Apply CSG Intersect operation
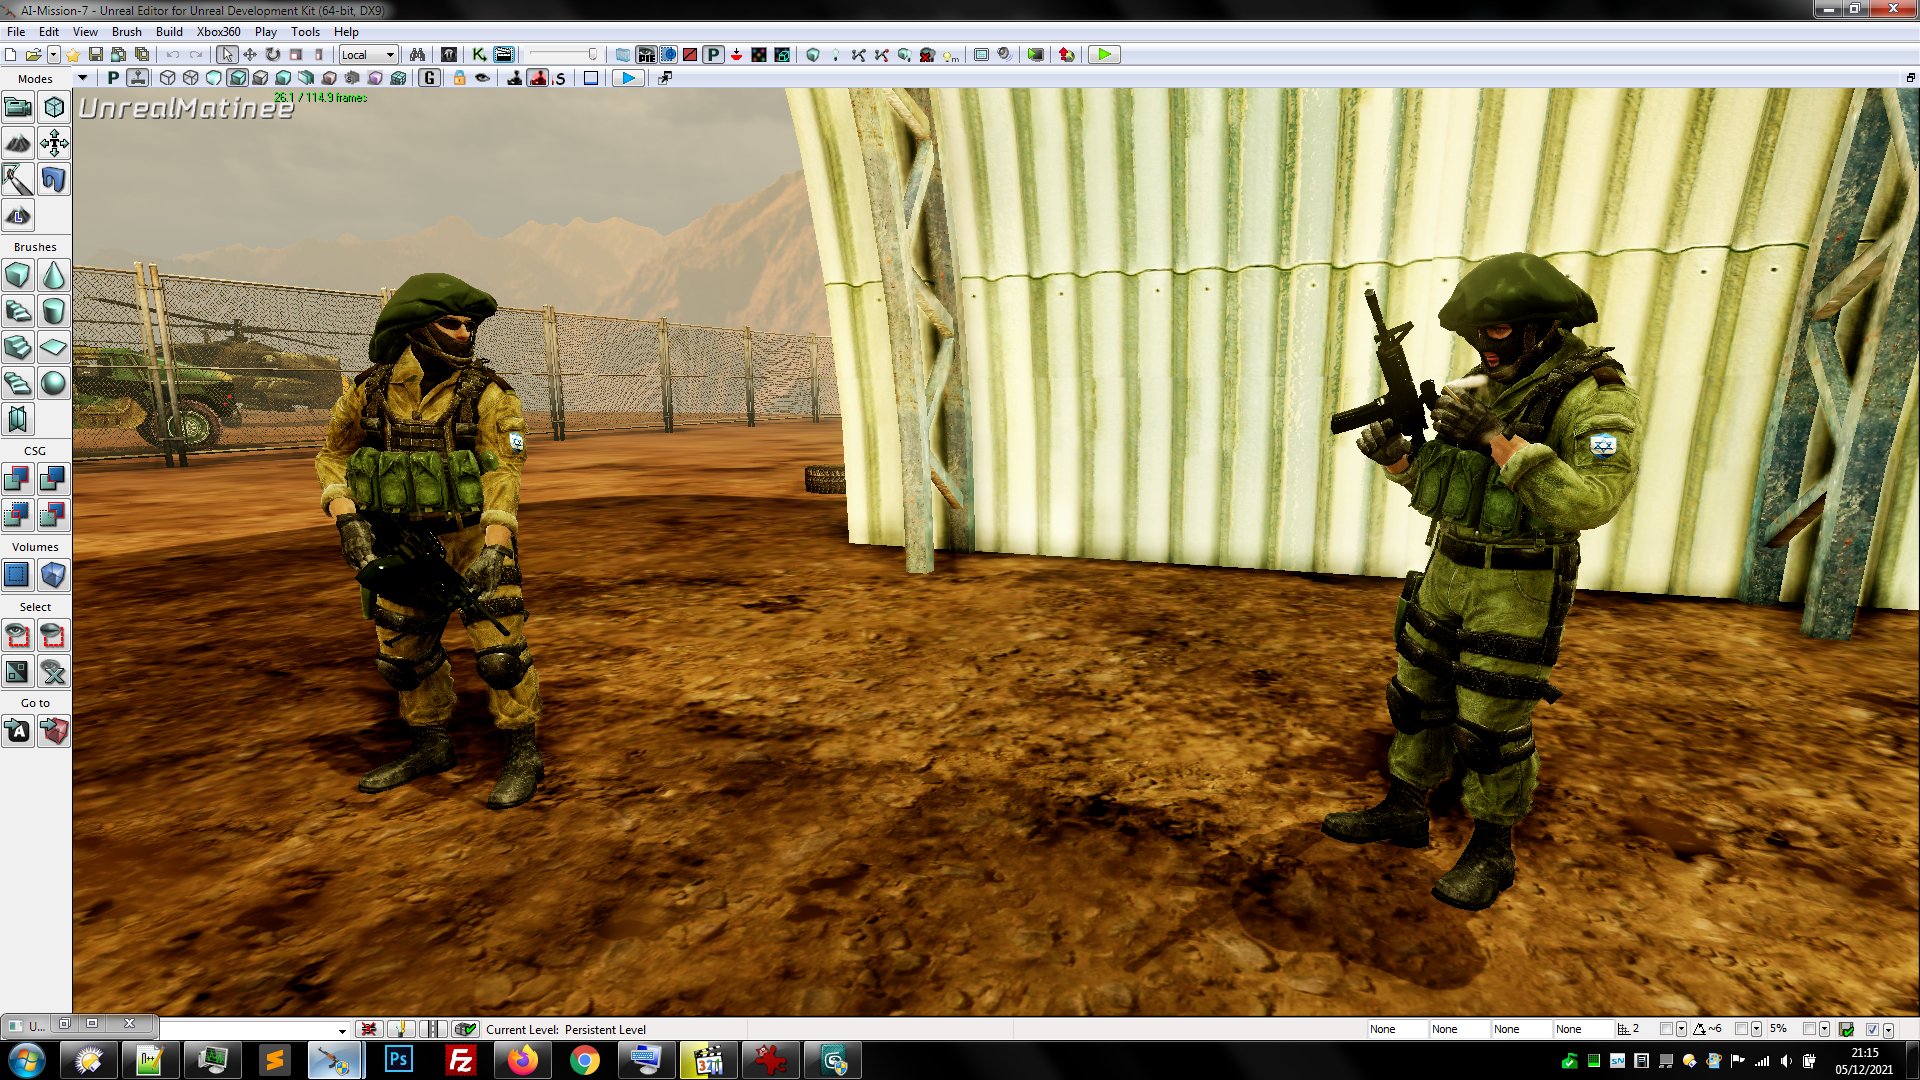The width and height of the screenshot is (1920, 1080). [x=18, y=515]
